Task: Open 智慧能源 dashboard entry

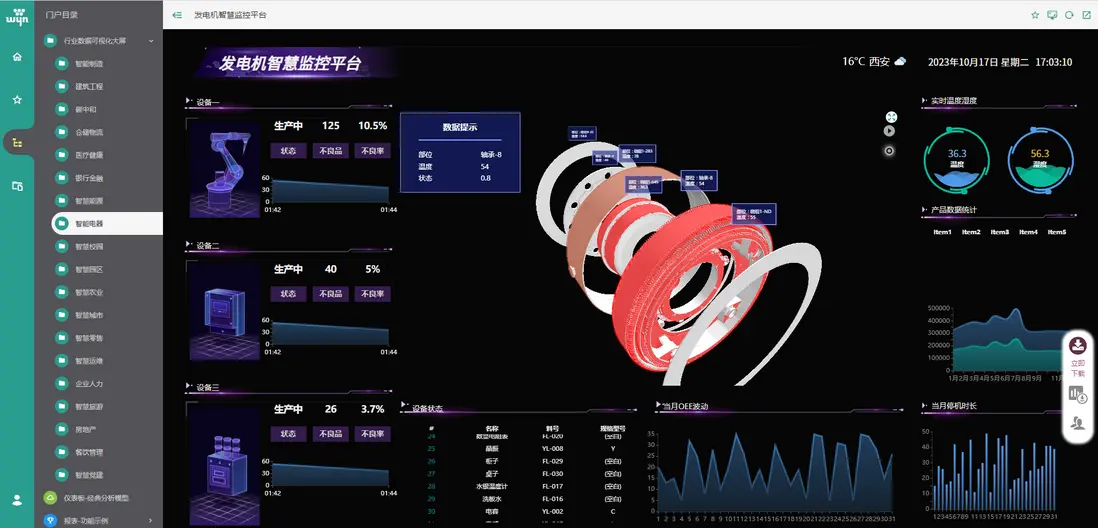Action: [x=89, y=201]
